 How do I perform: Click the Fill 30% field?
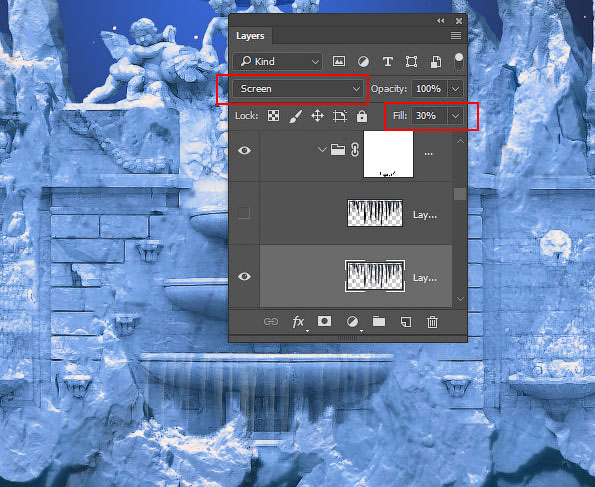click(429, 116)
